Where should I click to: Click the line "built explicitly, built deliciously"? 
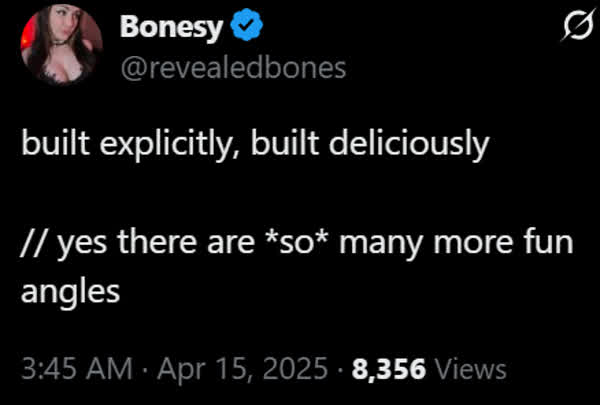(x=256, y=145)
